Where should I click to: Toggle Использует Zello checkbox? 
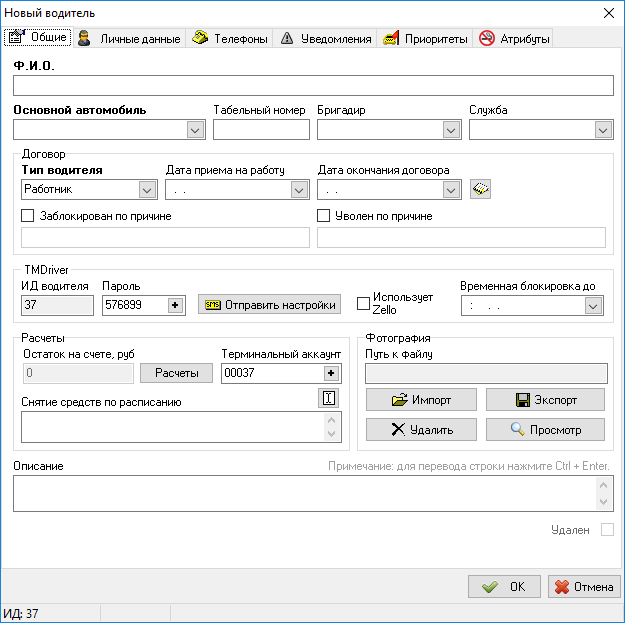tap(364, 304)
